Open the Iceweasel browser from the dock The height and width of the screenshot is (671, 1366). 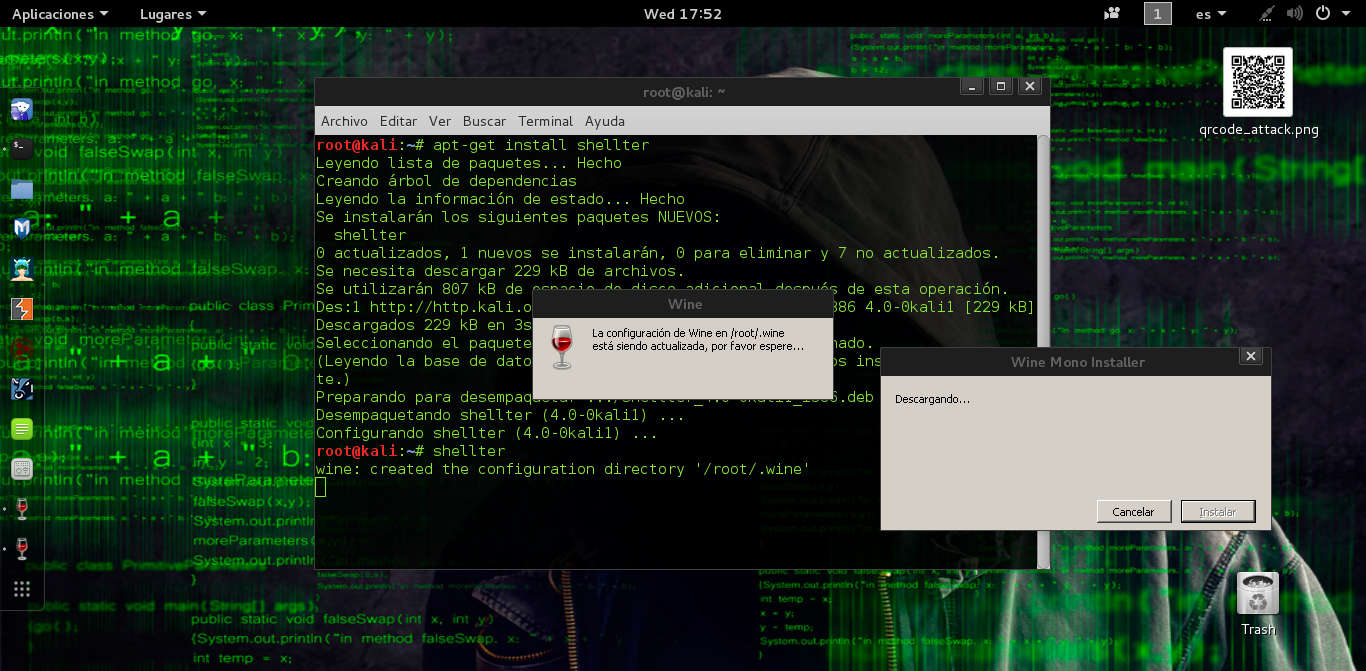coord(22,109)
